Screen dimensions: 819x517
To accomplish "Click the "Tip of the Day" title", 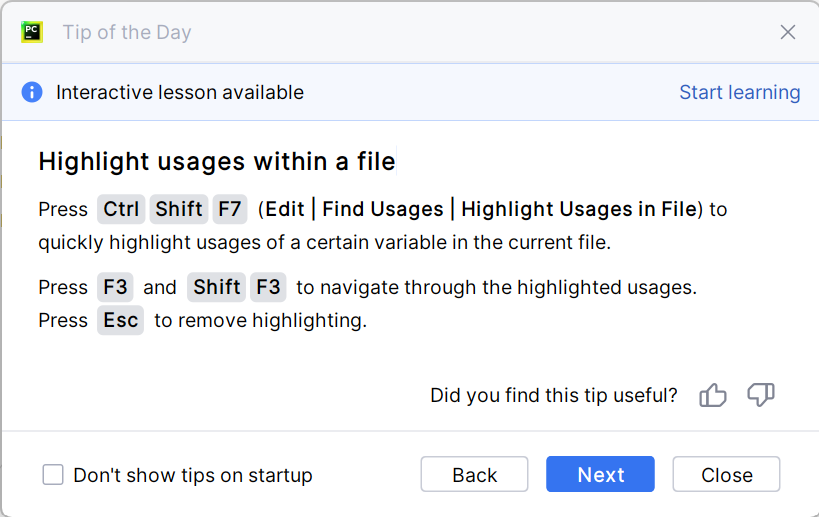I will click(x=127, y=32).
